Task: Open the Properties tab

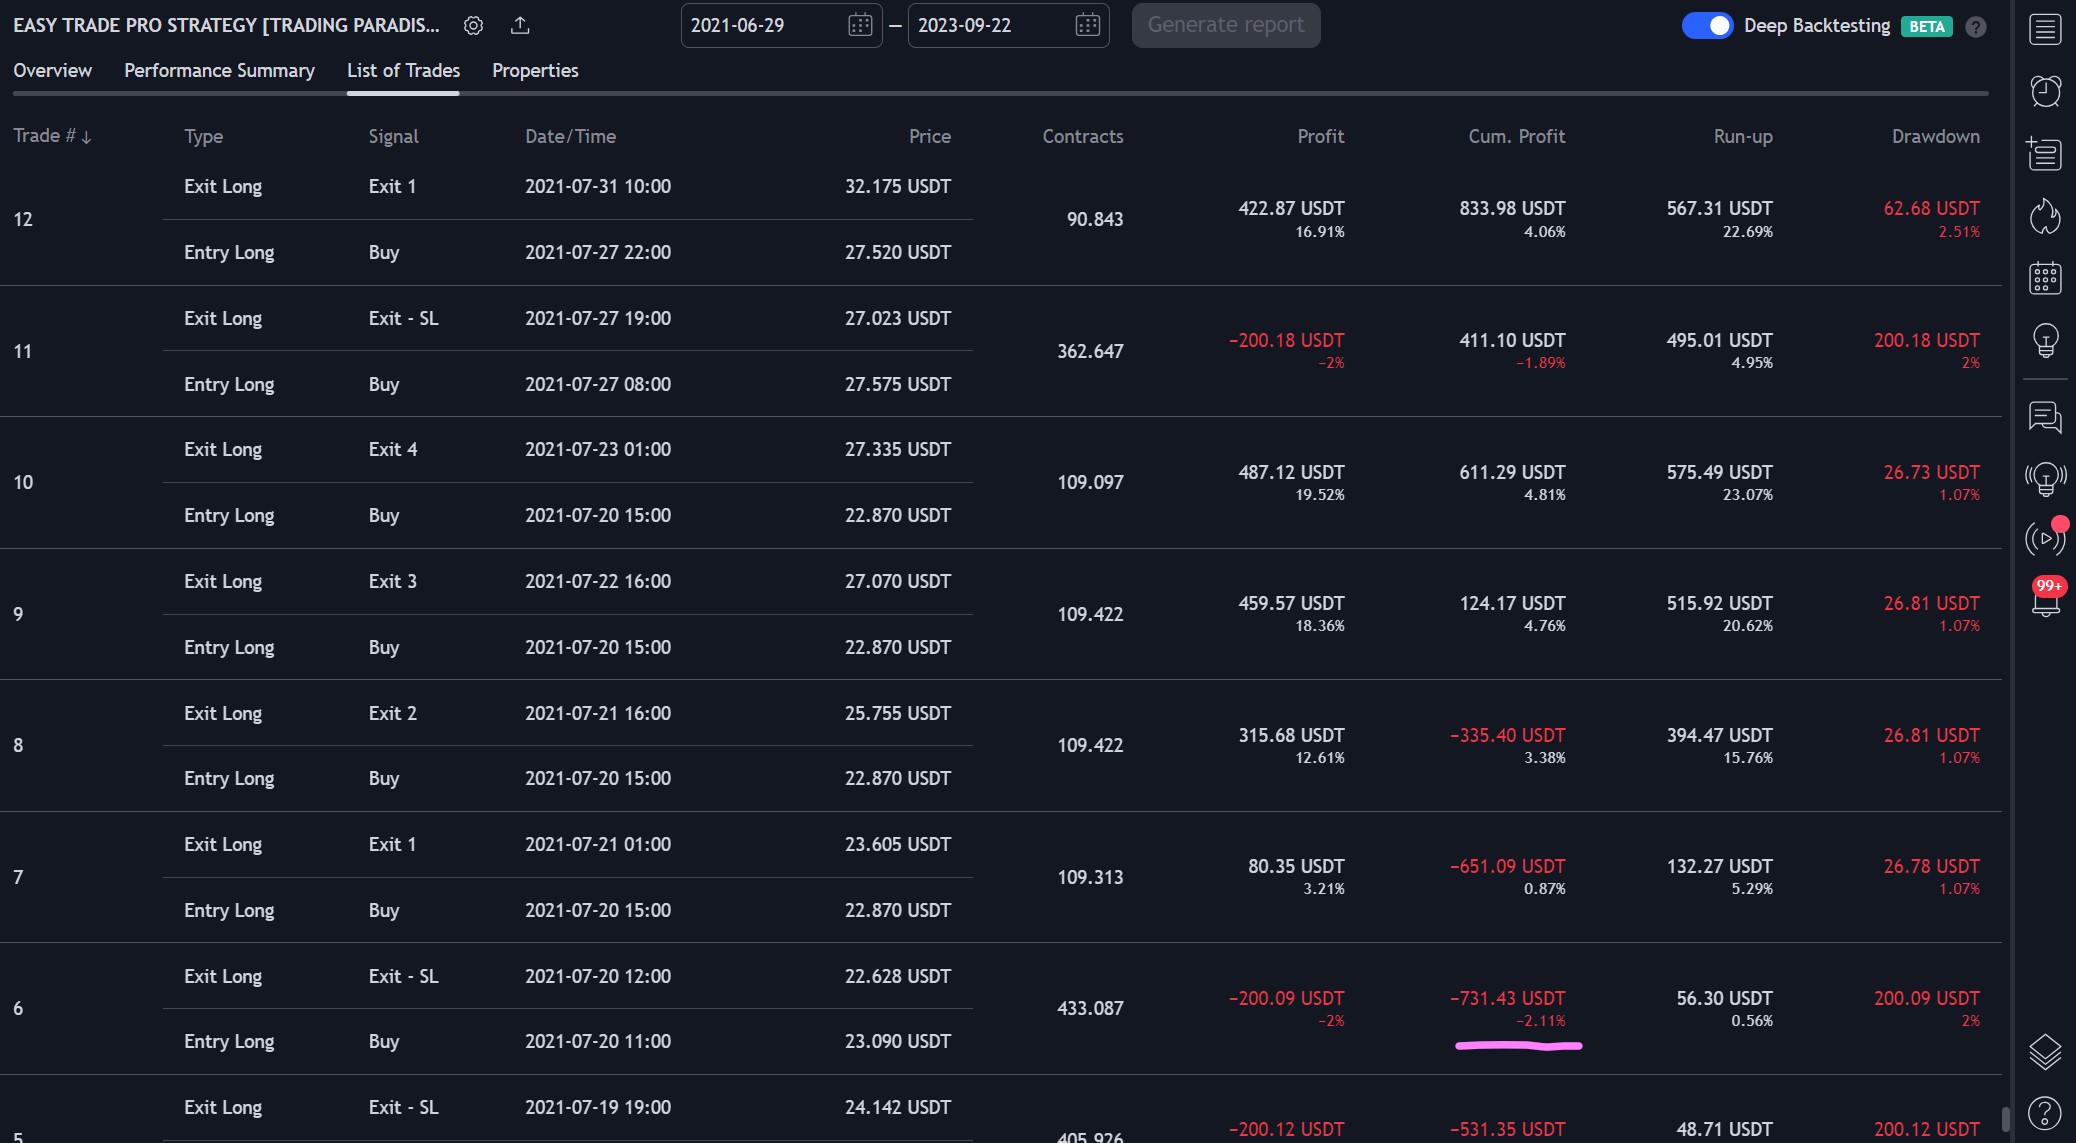Action: point(535,71)
